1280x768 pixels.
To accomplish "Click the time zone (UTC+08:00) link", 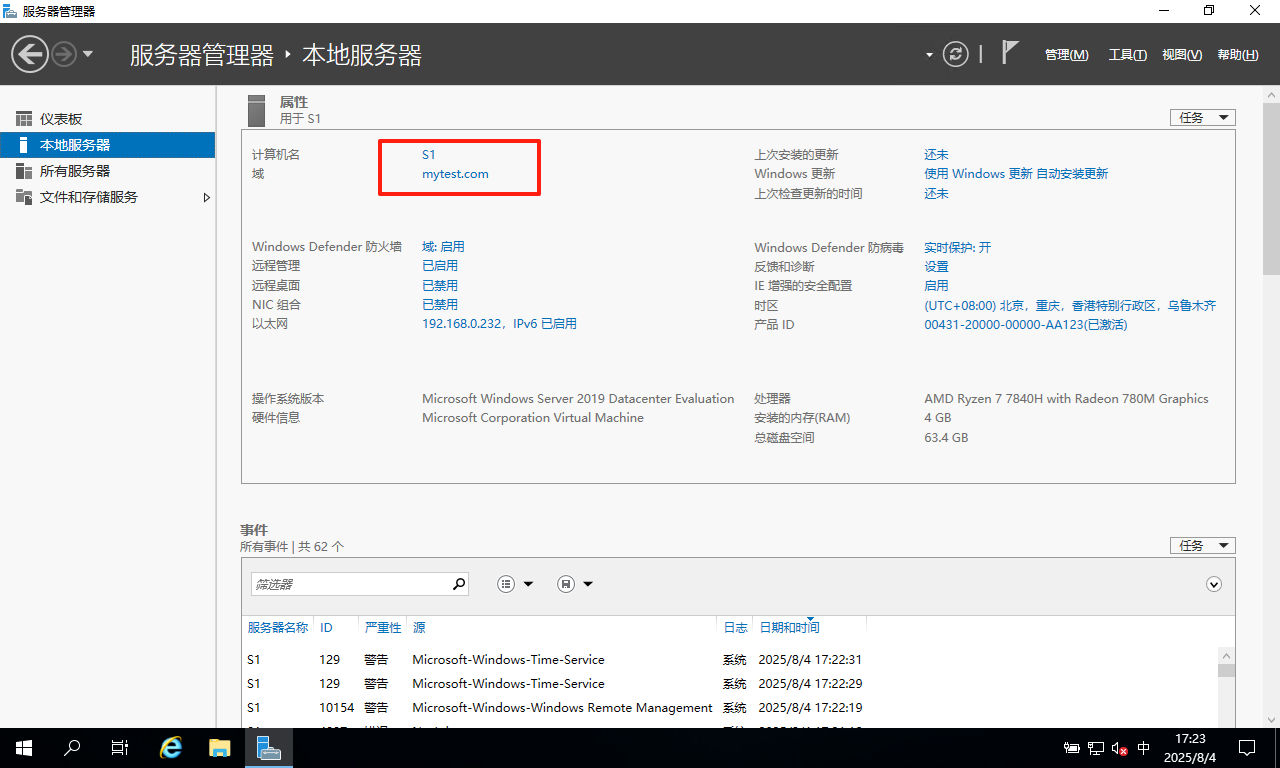I will click(x=1070, y=306).
